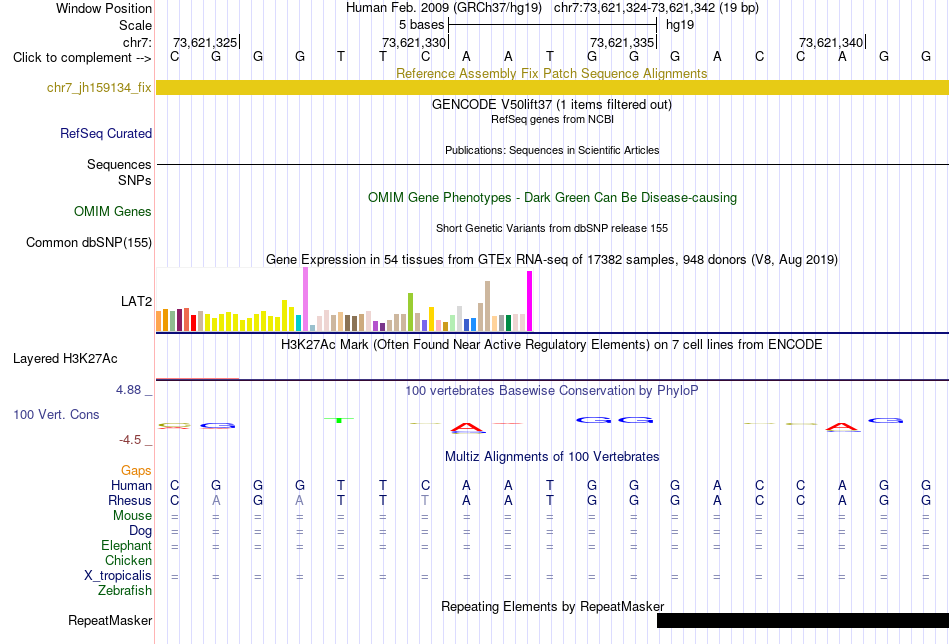This screenshot has width=950, height=644.
Task: Open Short Genetic Variants from dbSNP title
Action: (x=552, y=228)
